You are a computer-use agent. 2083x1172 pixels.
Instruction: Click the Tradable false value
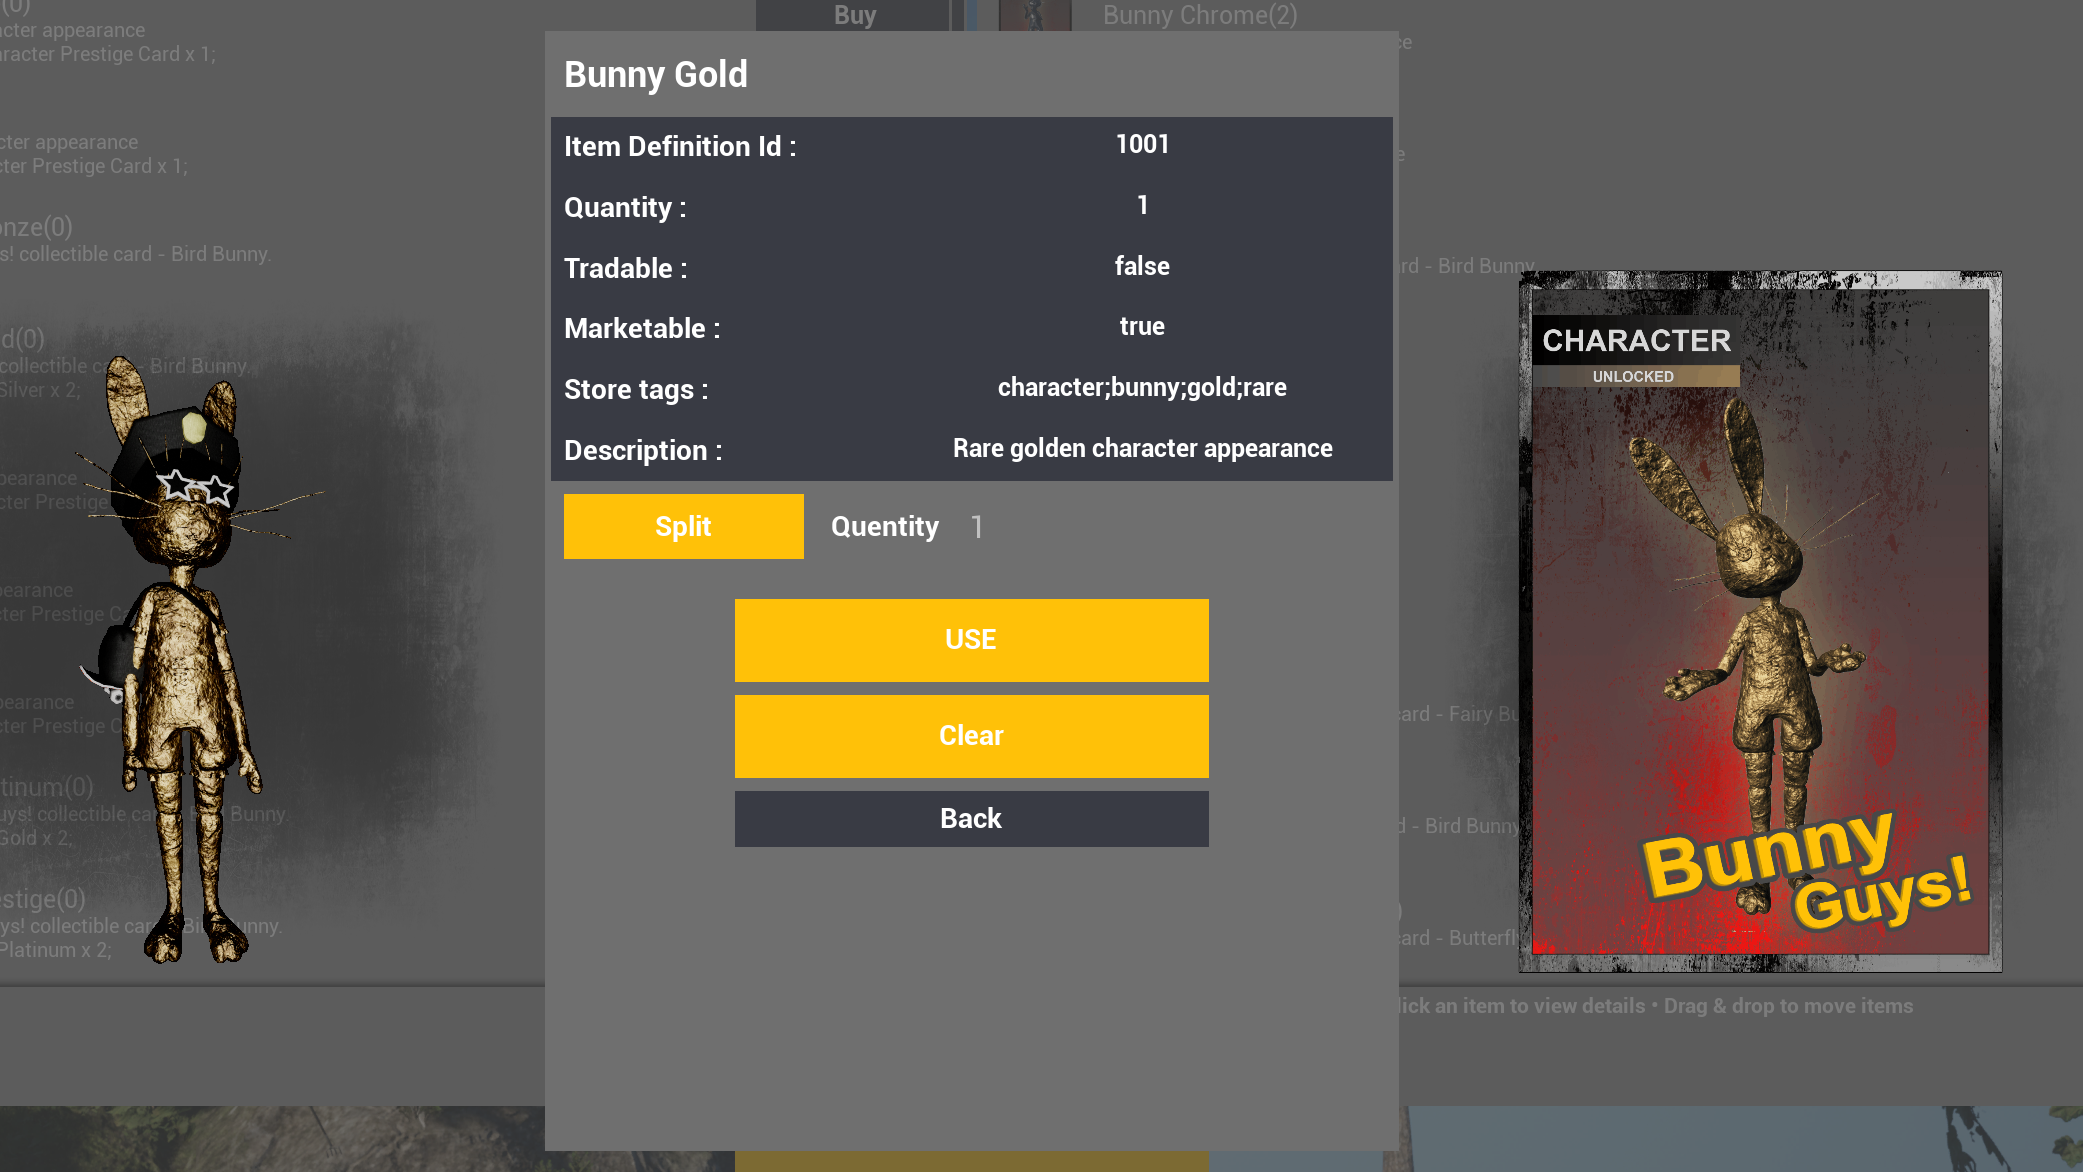1142,266
